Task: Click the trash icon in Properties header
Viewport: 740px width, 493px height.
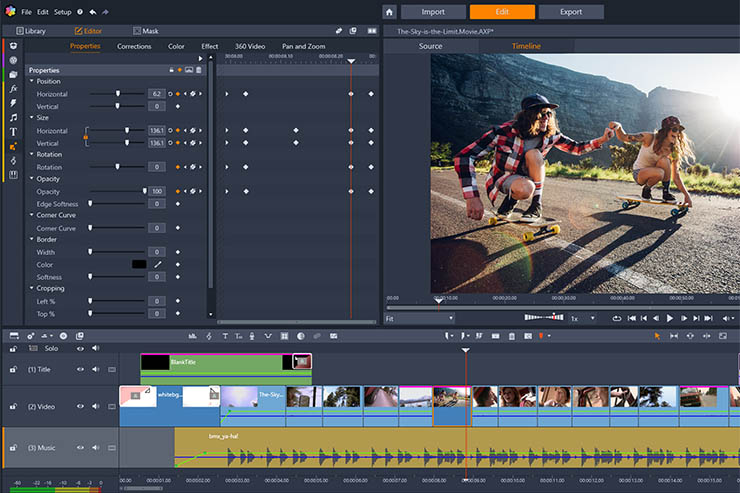Action: tap(199, 70)
